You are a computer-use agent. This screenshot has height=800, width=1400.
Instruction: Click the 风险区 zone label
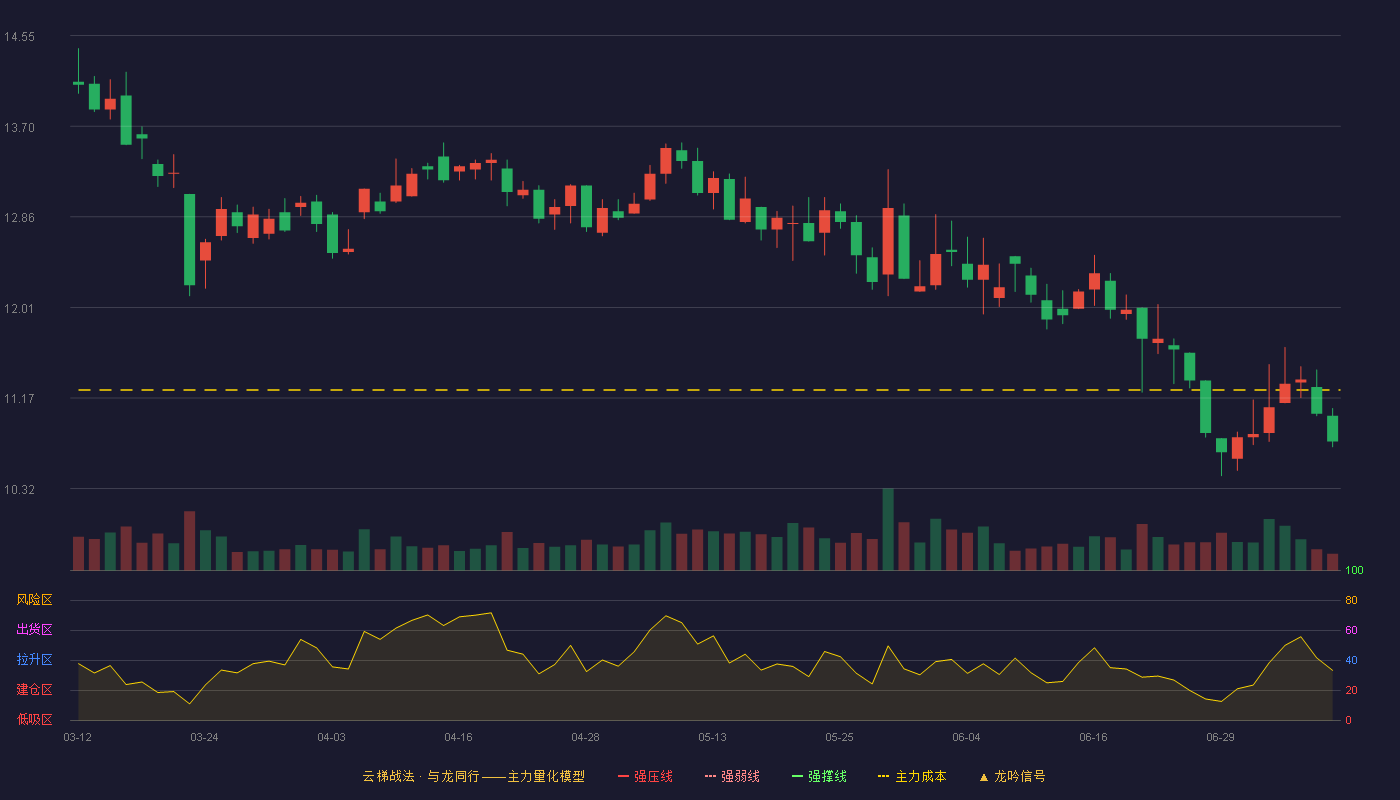pos(34,600)
